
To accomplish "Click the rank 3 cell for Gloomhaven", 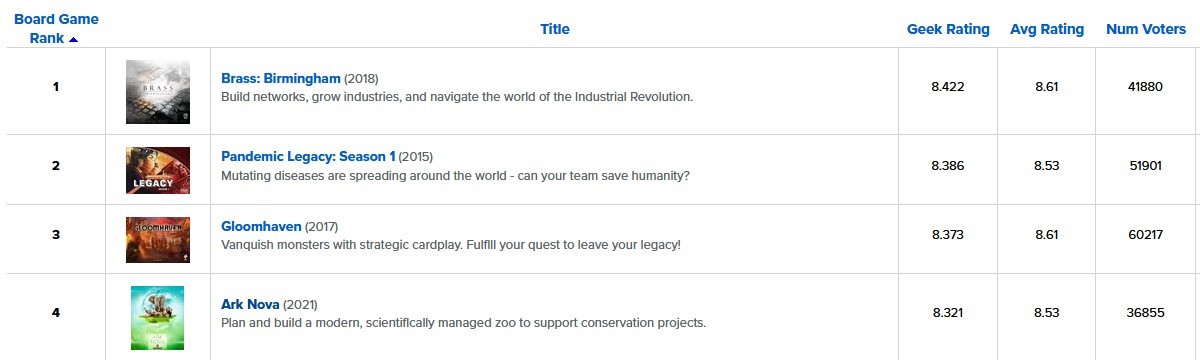I will [x=56, y=235].
